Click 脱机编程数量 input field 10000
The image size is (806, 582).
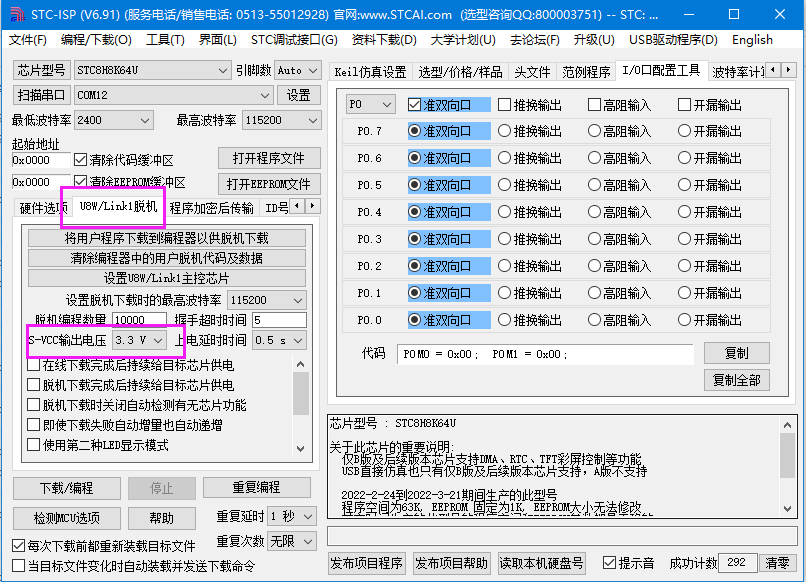139,320
